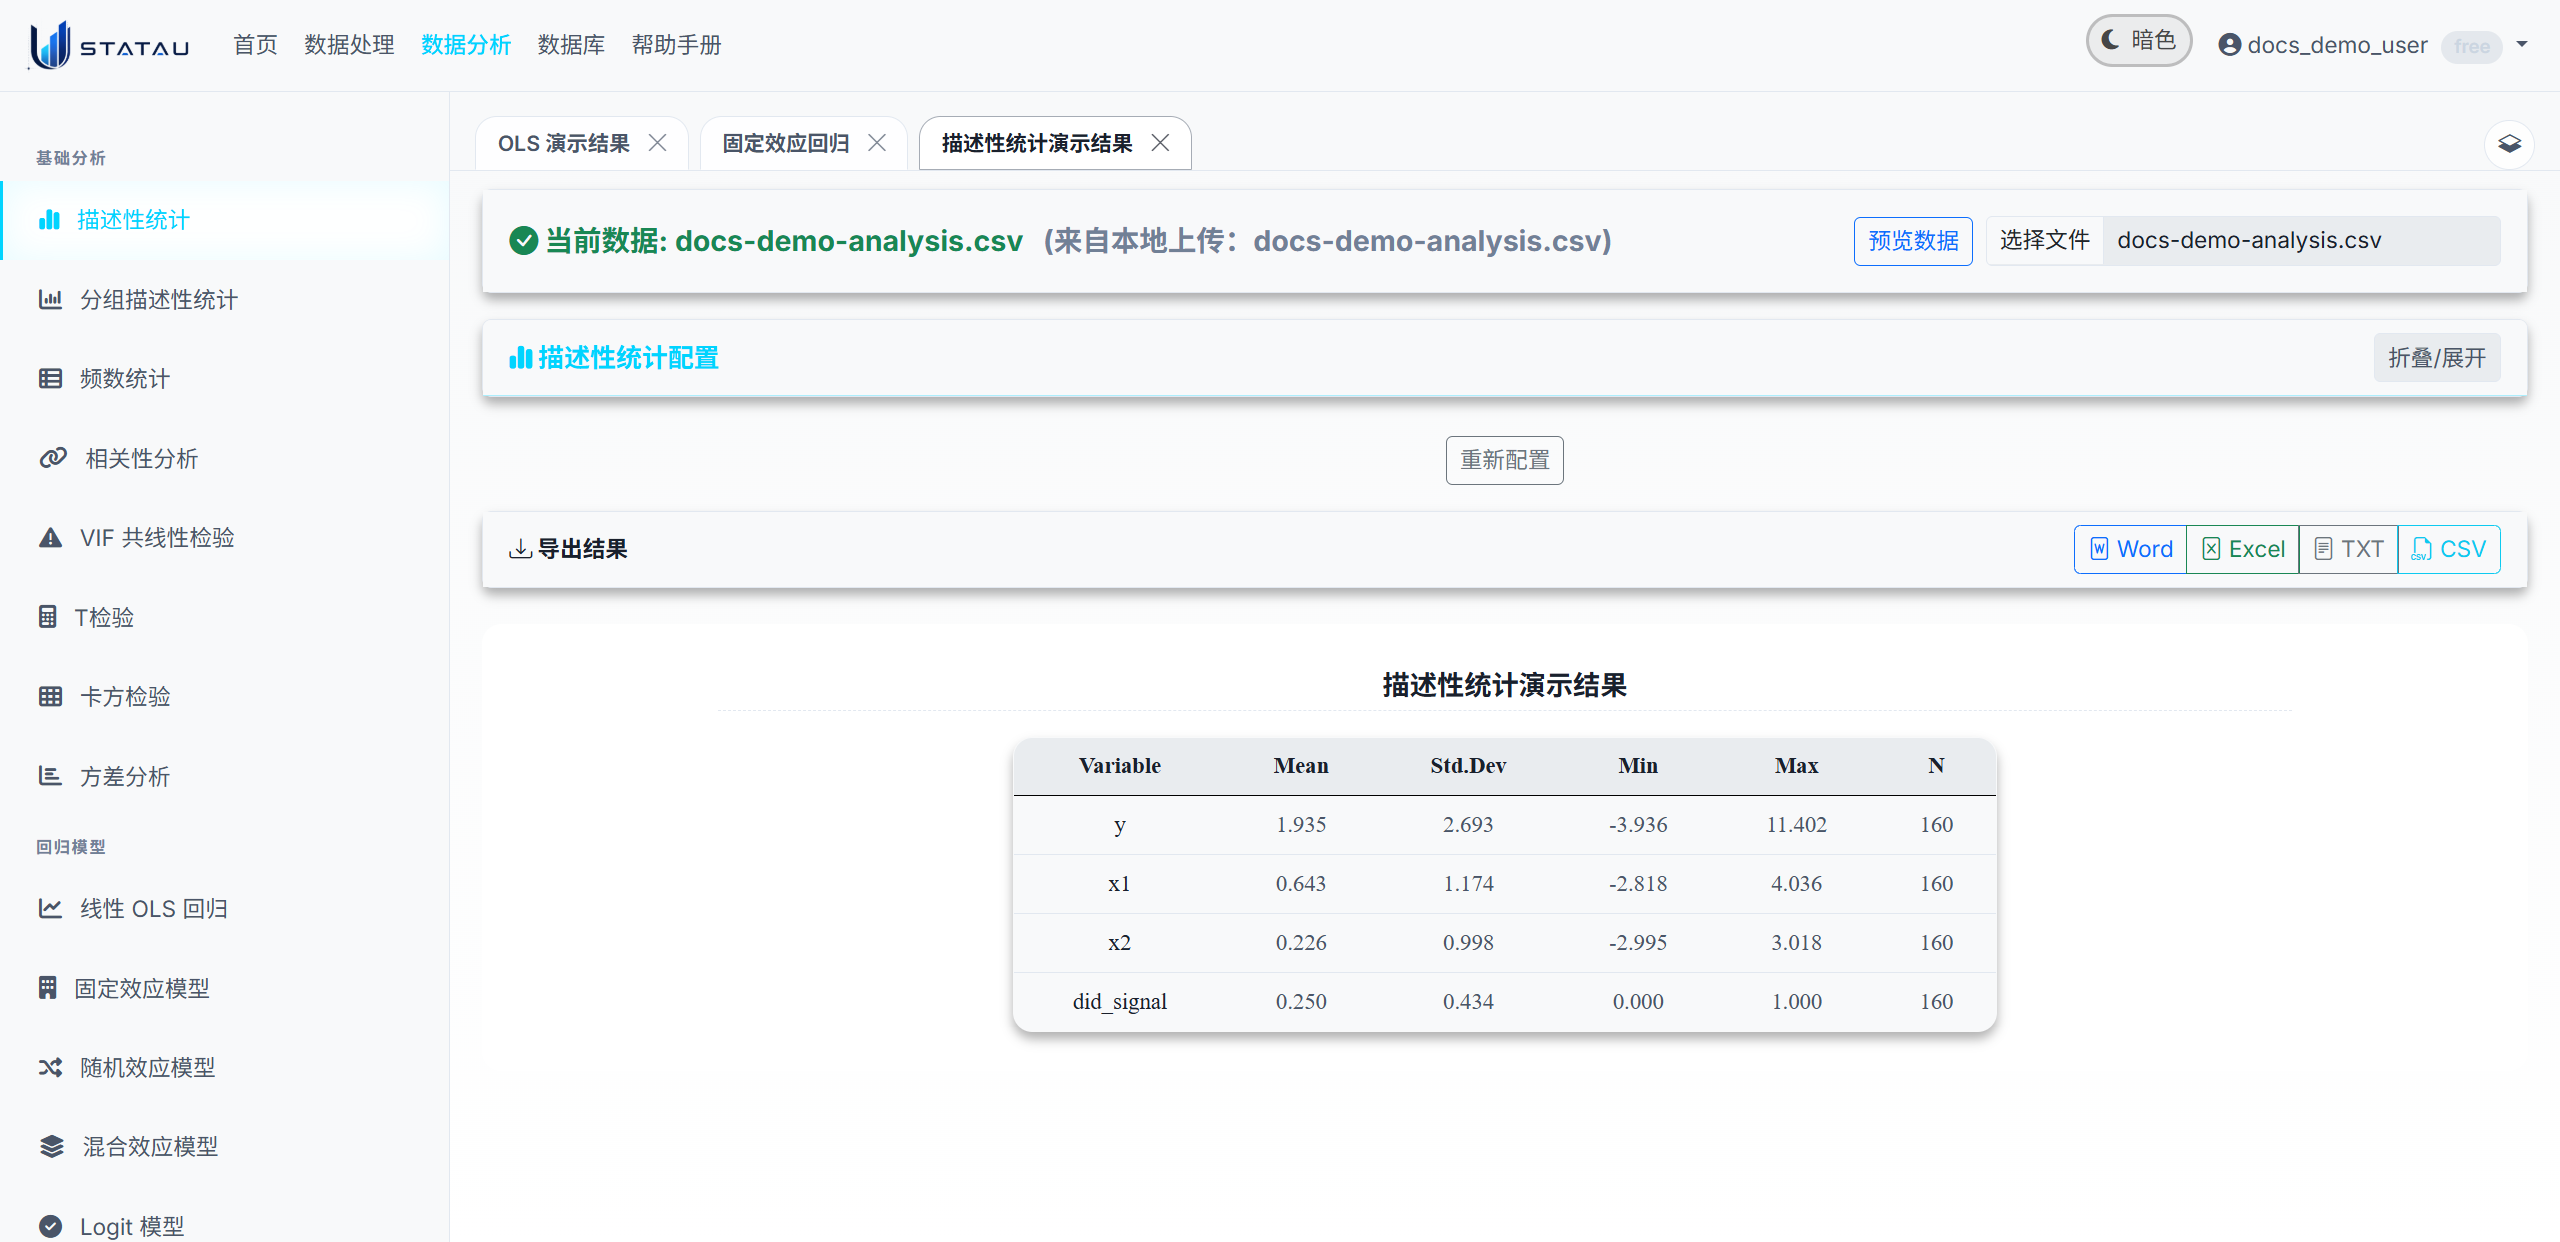Open 频数统计 in sidebar

[x=124, y=379]
